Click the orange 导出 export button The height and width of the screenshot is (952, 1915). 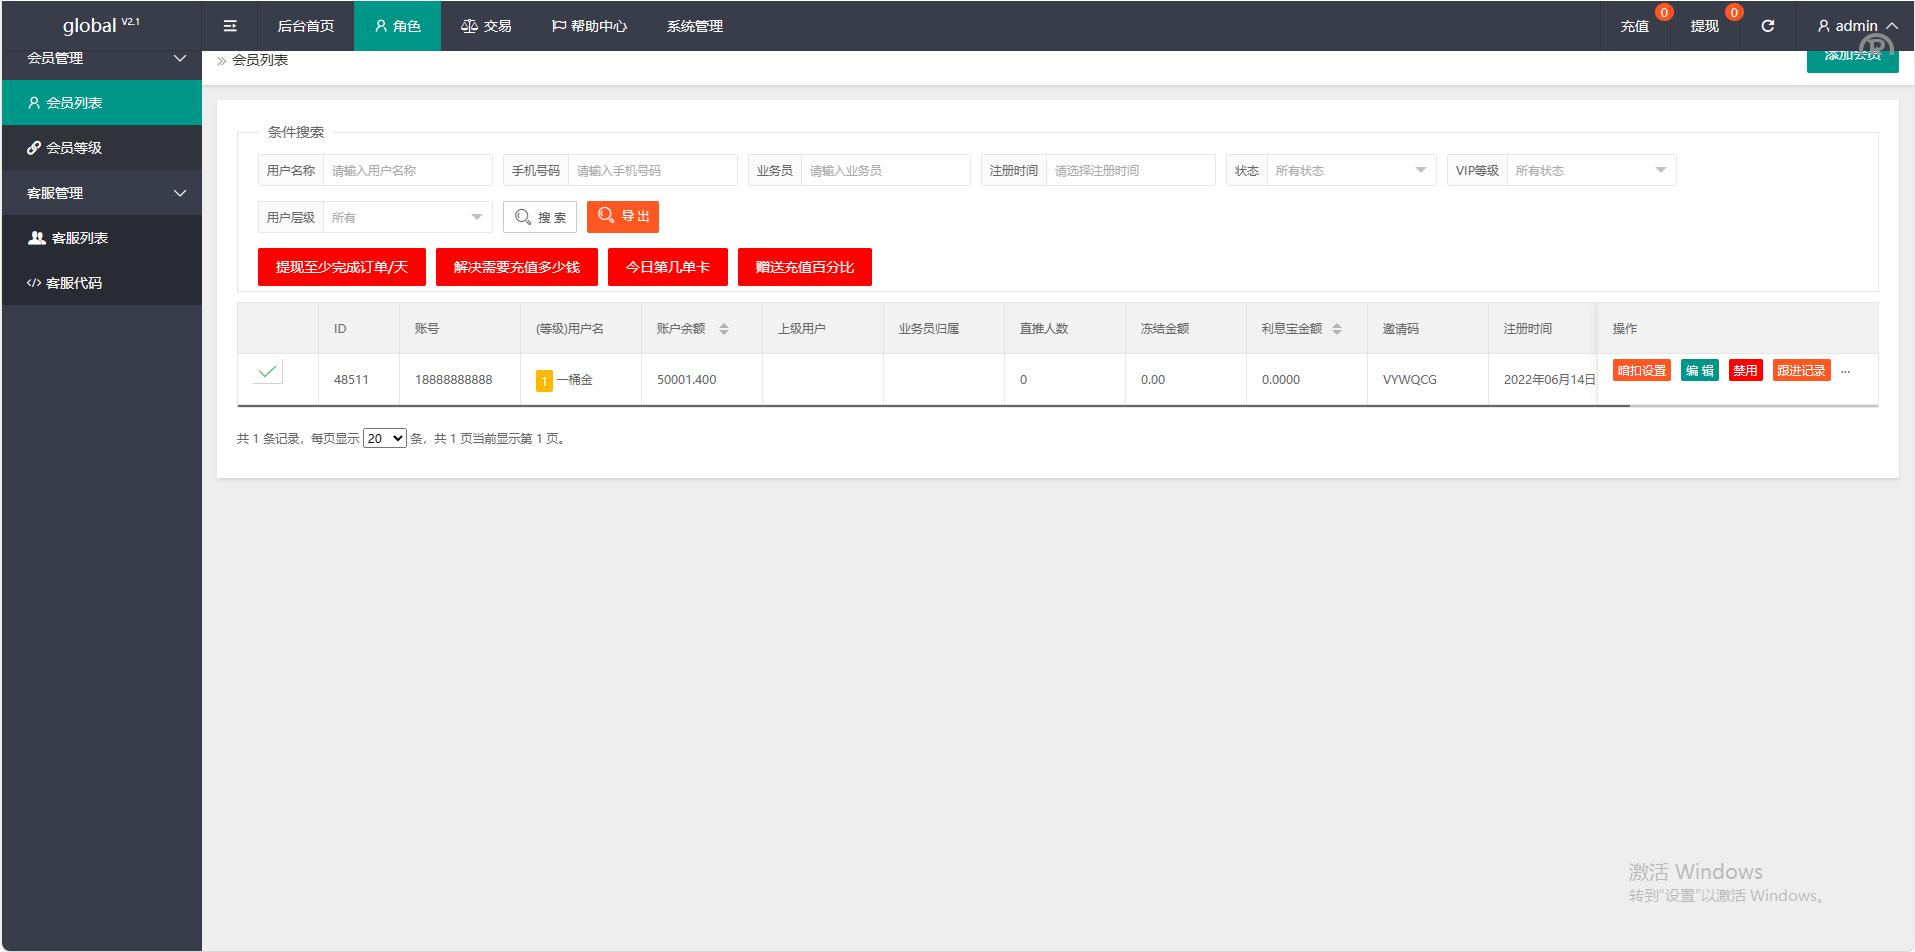coord(623,217)
